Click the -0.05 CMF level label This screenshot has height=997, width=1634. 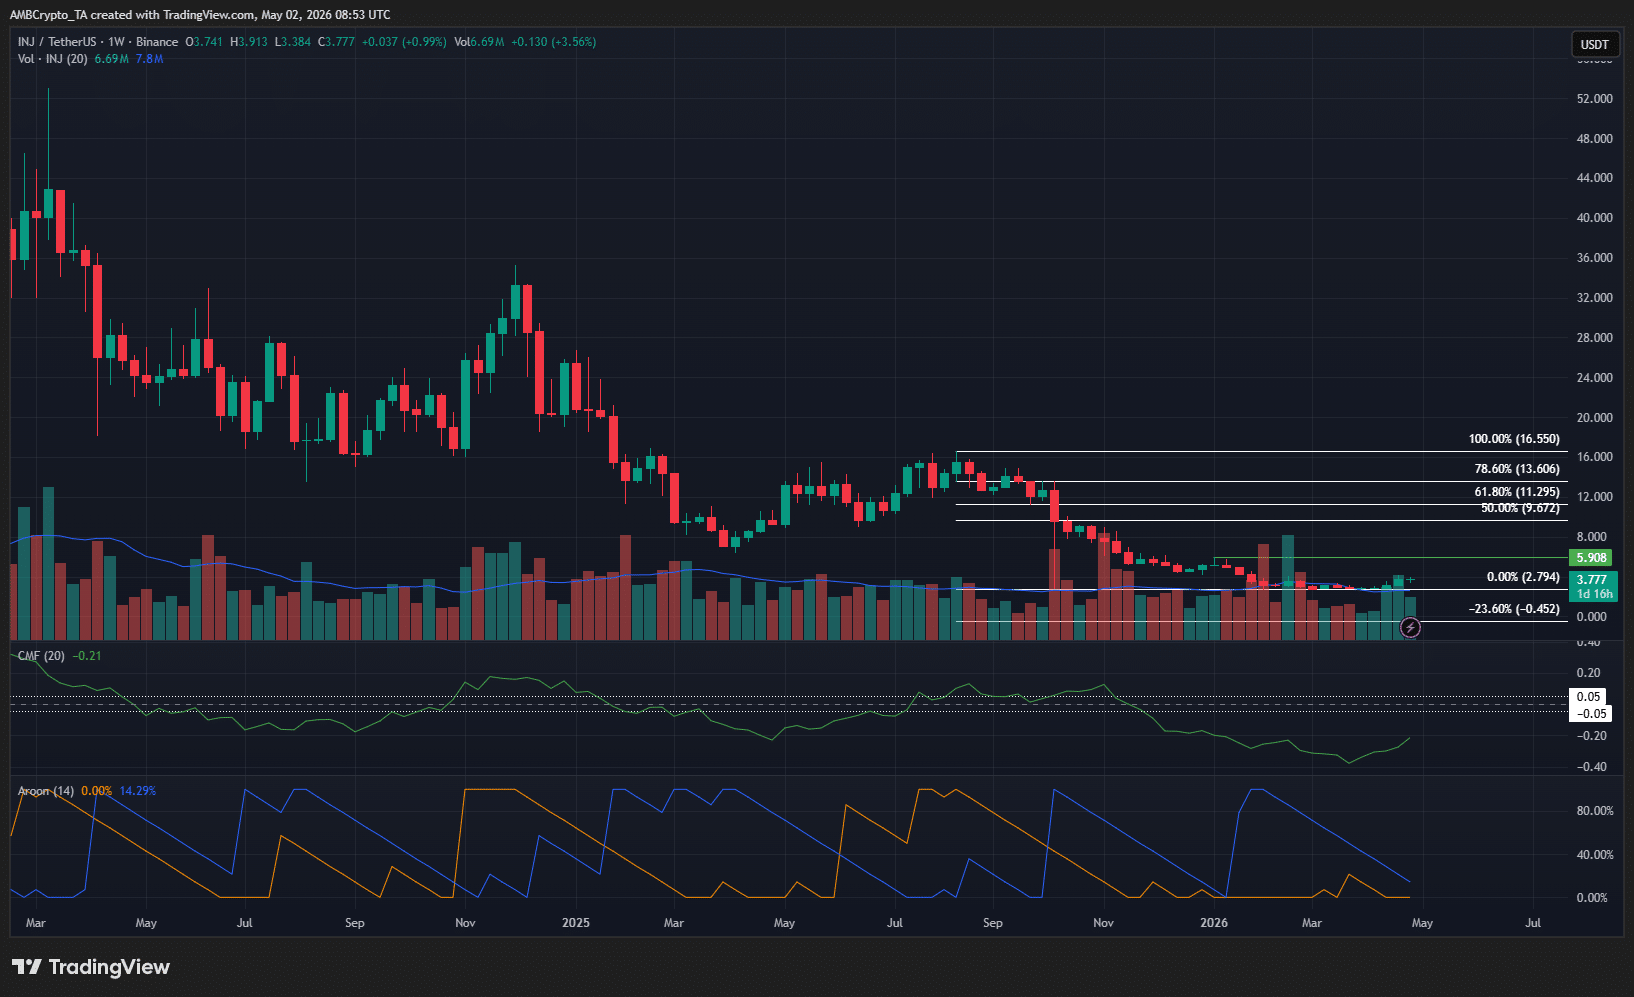1590,714
